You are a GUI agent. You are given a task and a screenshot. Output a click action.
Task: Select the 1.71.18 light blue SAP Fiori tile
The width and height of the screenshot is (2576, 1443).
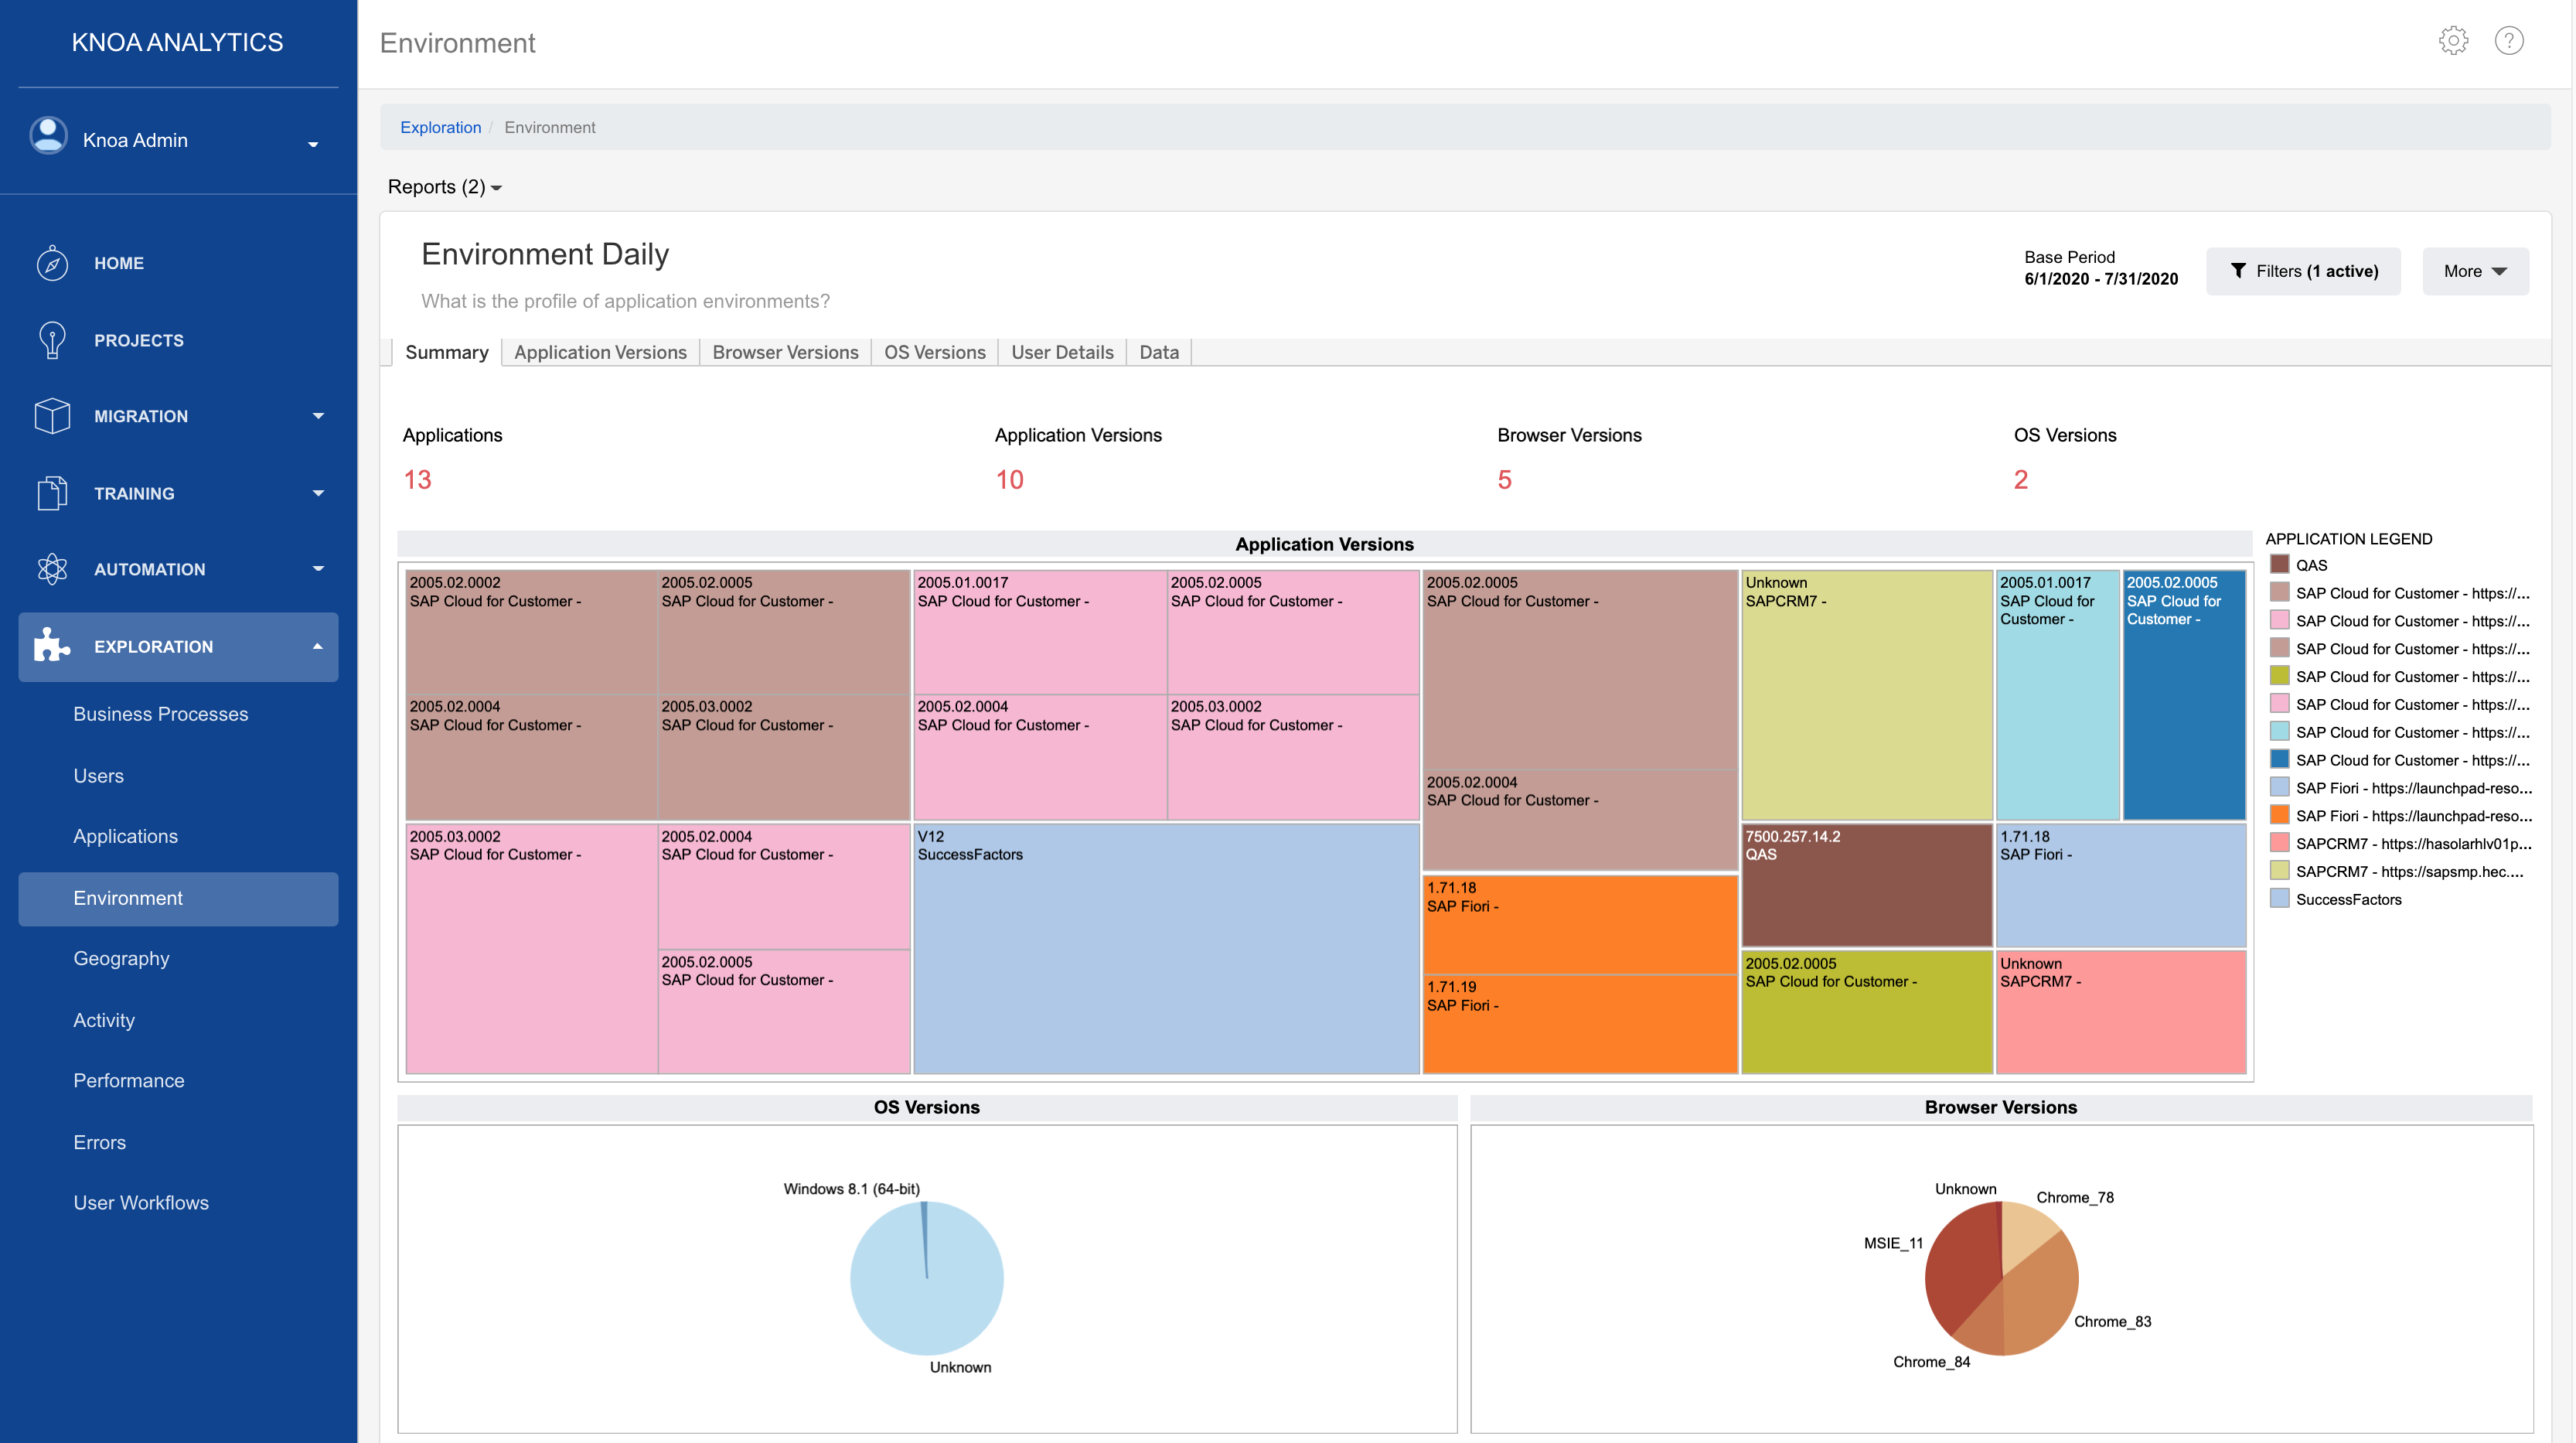pyautogui.click(x=2121, y=885)
